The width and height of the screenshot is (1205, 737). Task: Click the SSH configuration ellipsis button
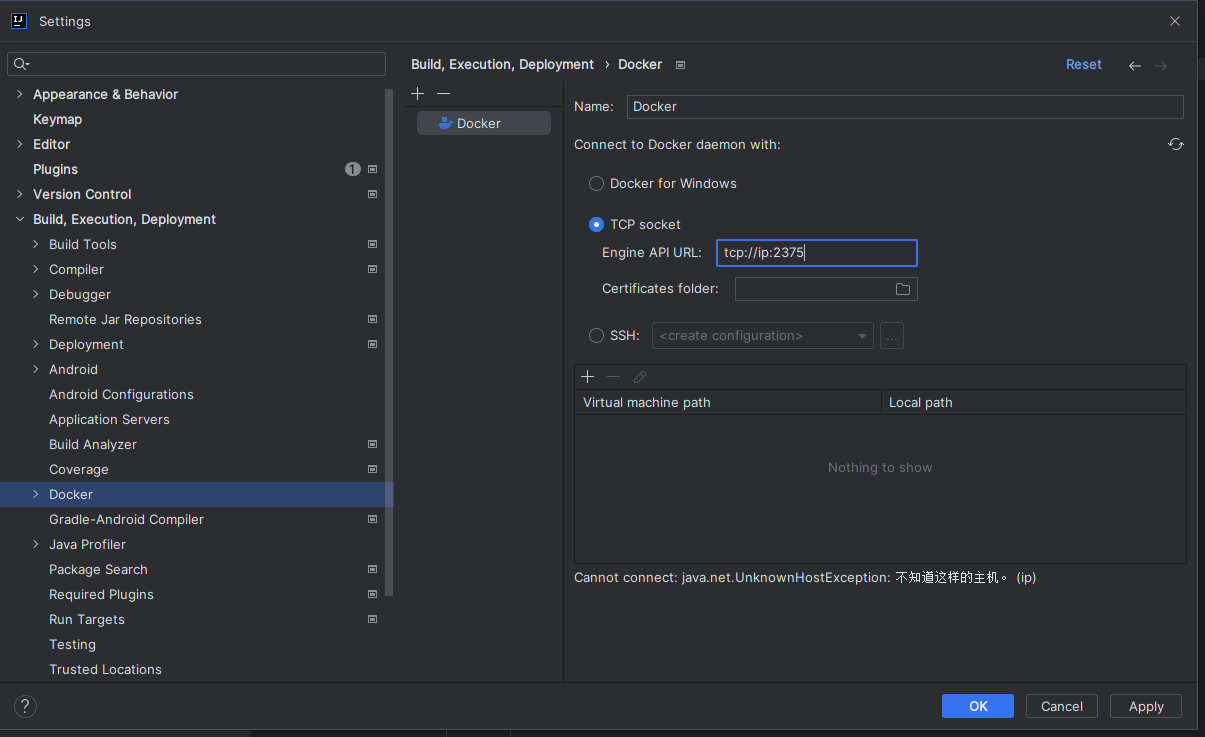coord(892,336)
